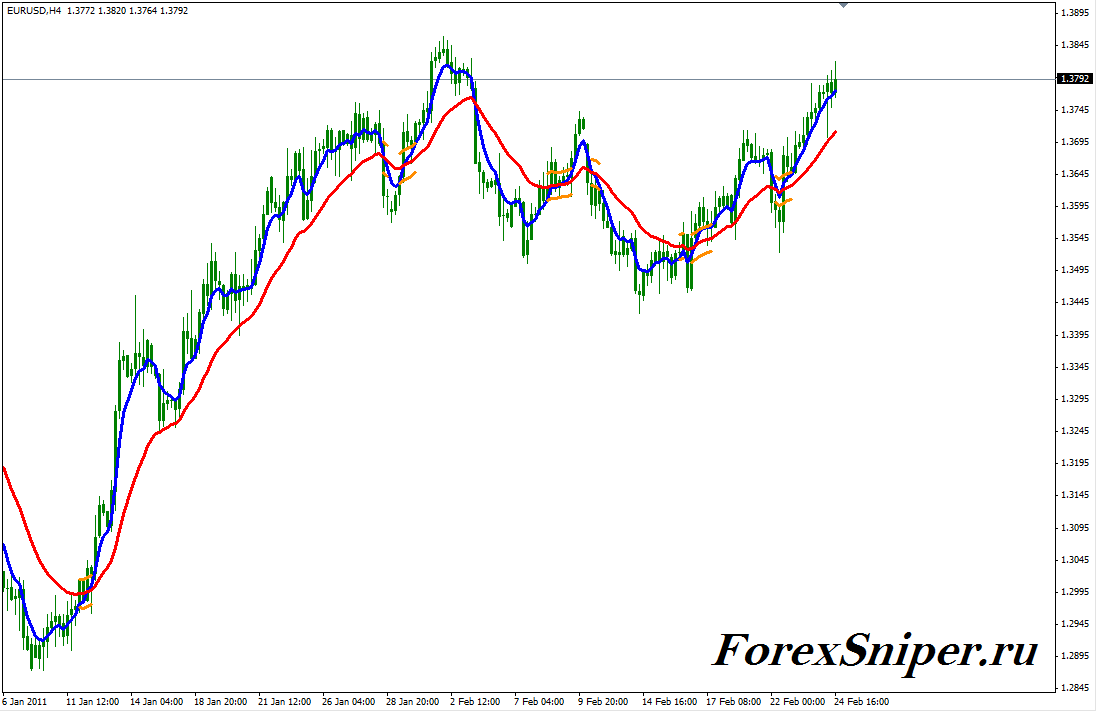Click the 14 Feb 16:00 time label
The width and height of the screenshot is (1097, 712).
(670, 702)
